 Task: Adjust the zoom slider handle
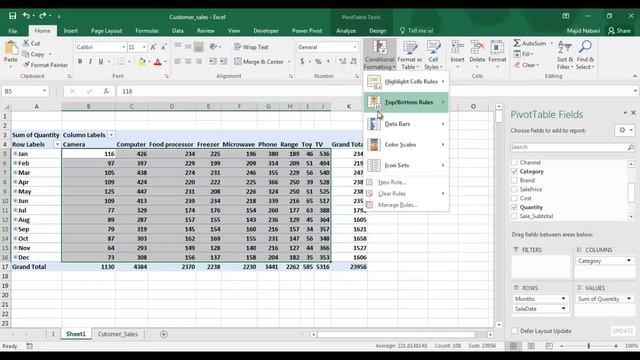pos(589,346)
